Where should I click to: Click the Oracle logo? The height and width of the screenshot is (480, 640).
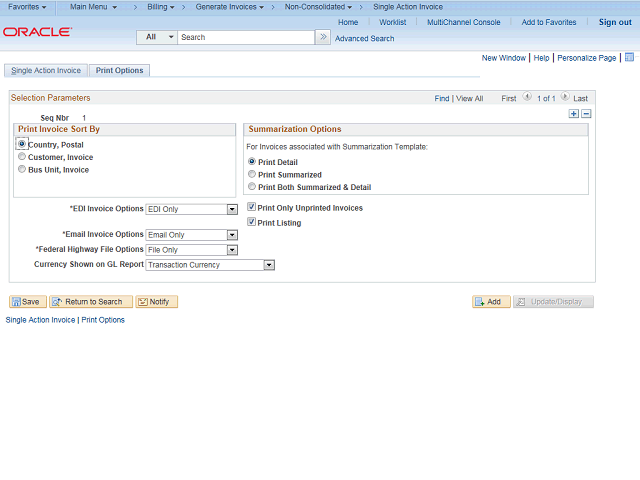(38, 32)
